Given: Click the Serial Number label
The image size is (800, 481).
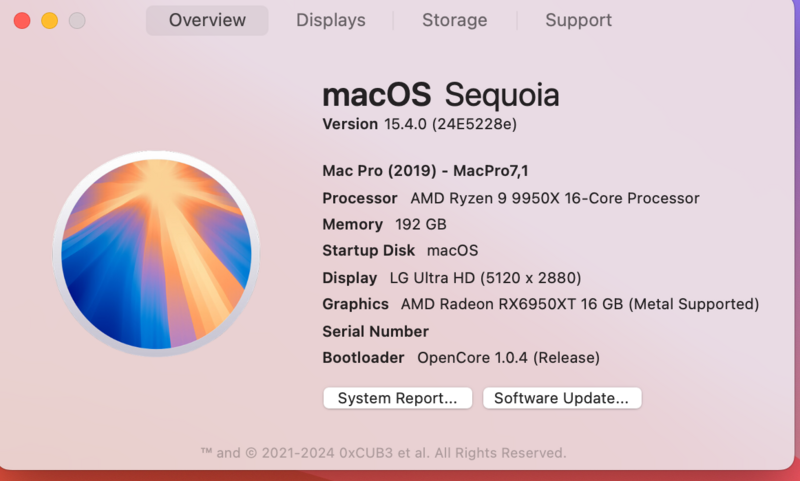Looking at the screenshot, I should (375, 331).
